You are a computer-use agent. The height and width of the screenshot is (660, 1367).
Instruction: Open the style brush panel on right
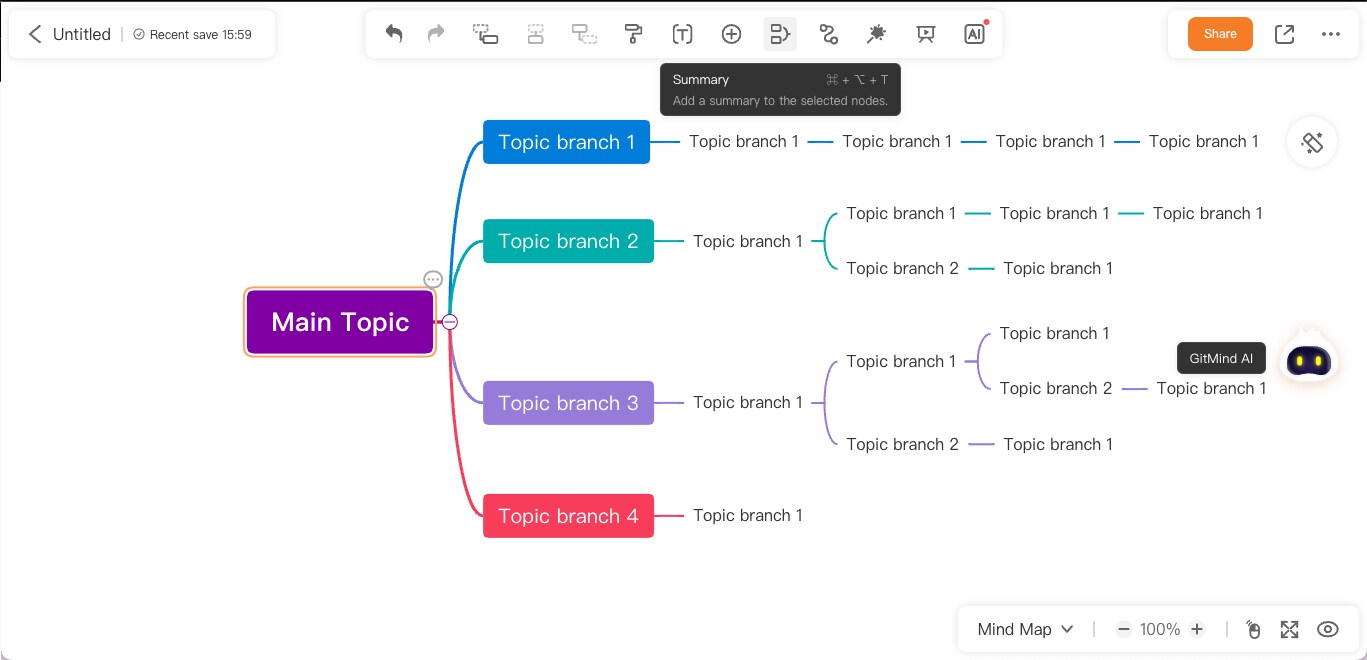(1312, 142)
